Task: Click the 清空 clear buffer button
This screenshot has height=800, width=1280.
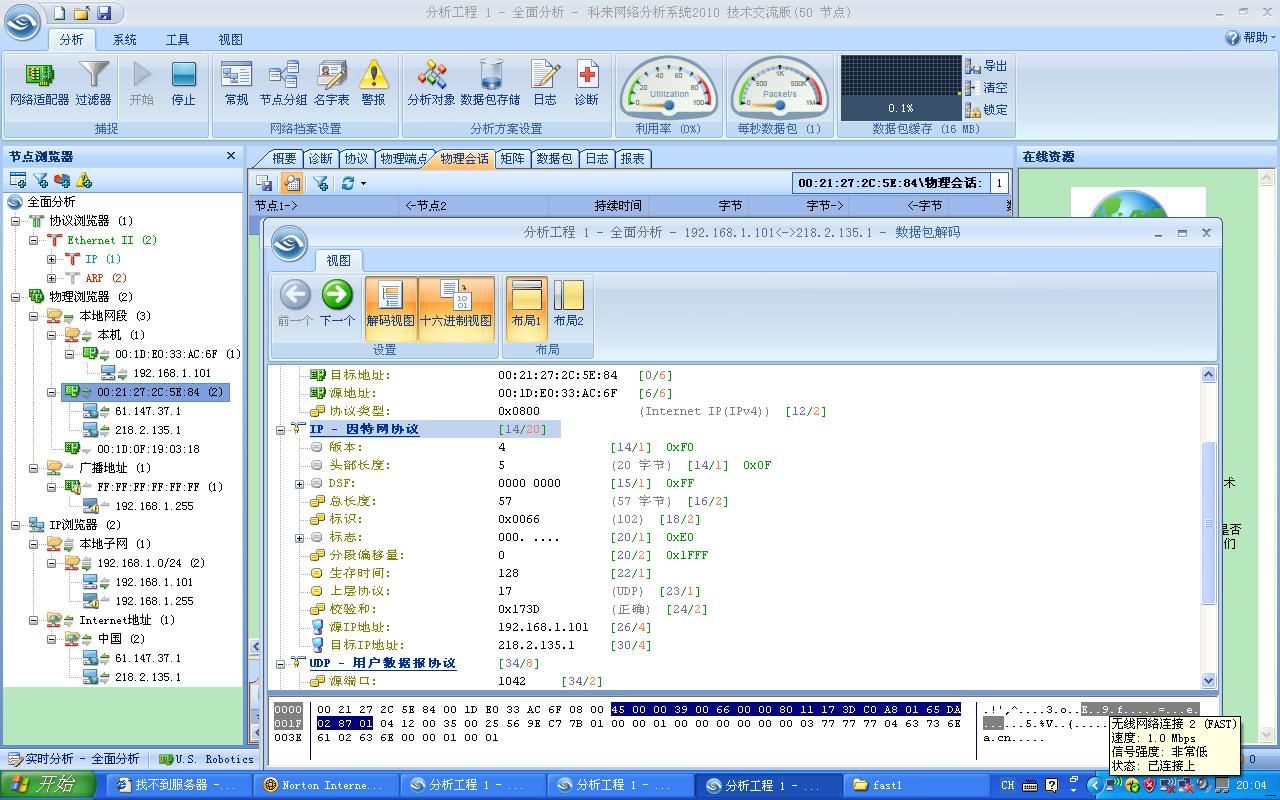Action: [x=986, y=88]
